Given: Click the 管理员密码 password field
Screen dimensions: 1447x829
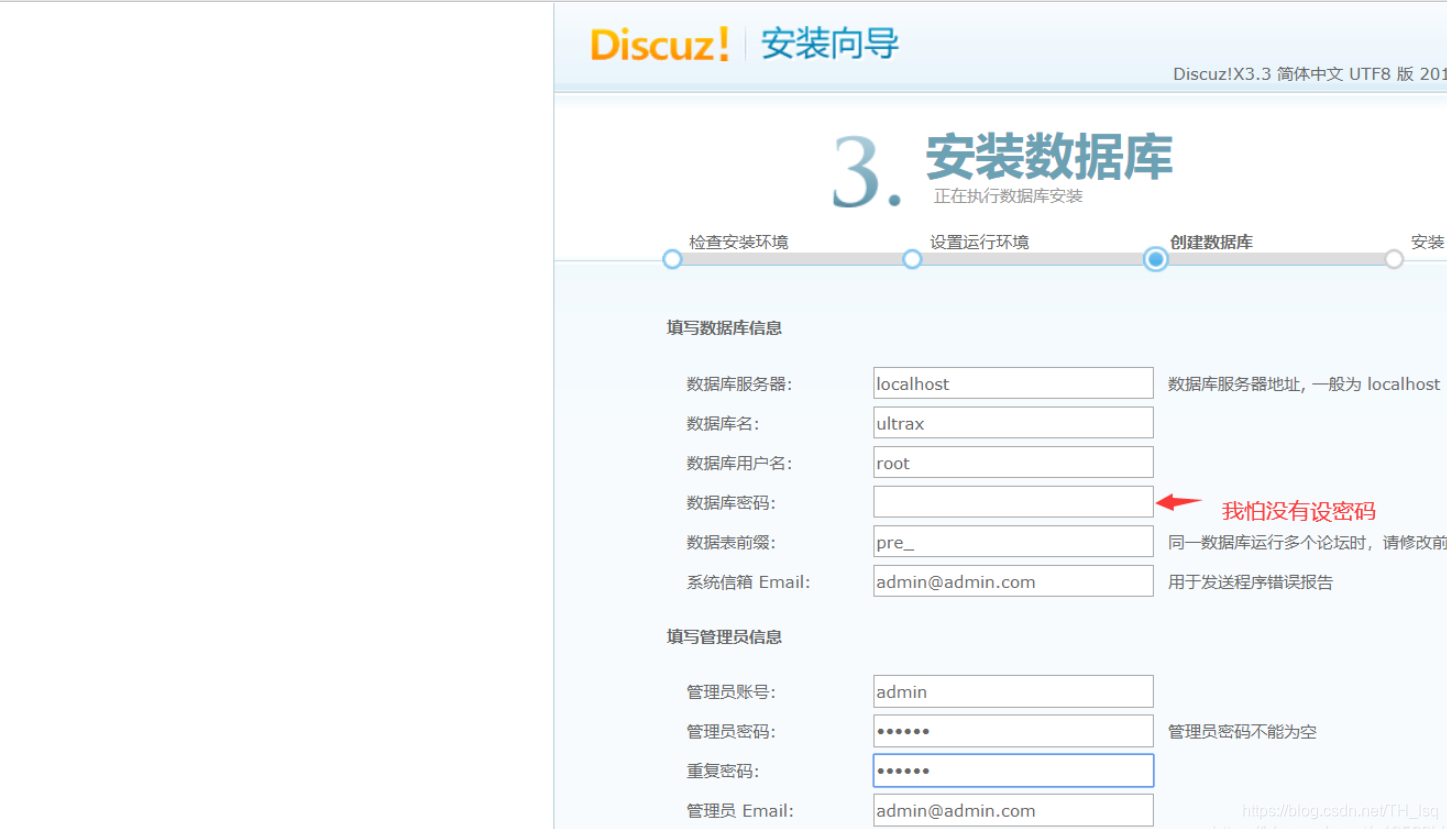Looking at the screenshot, I should (1013, 731).
